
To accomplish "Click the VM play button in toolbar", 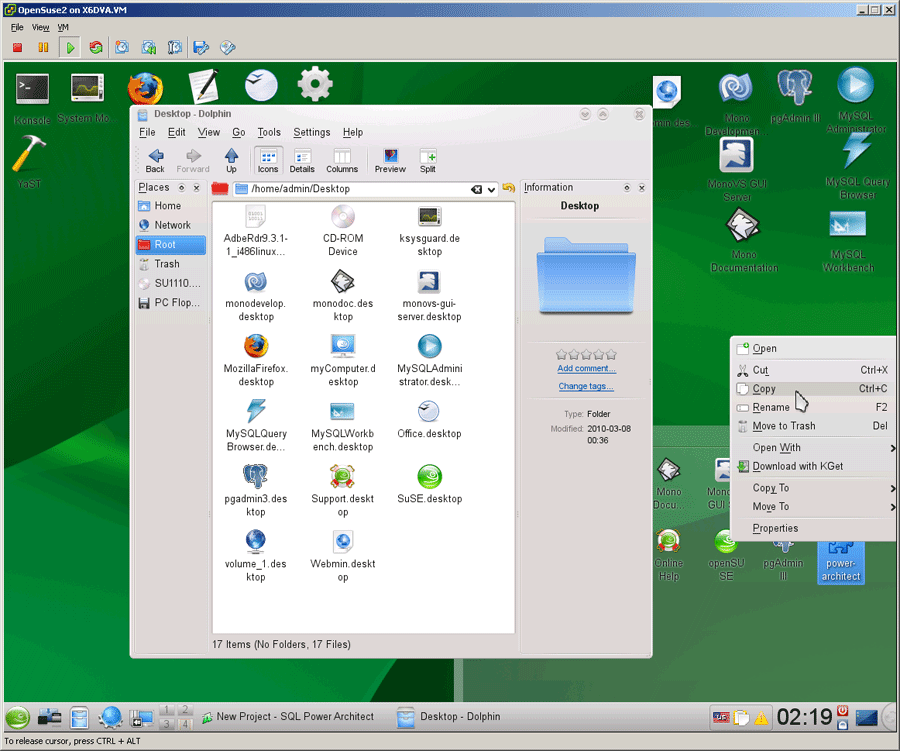I will [x=70, y=48].
